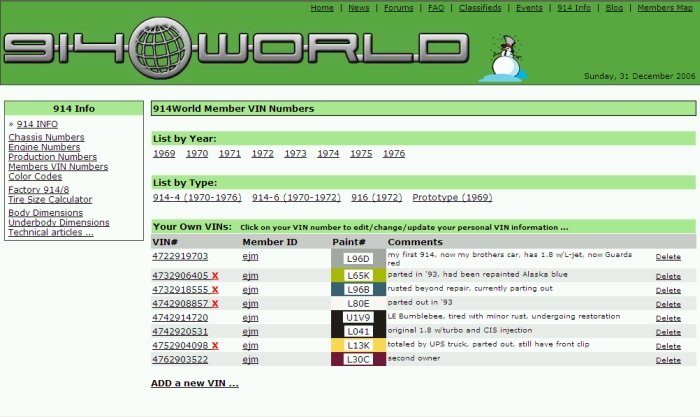Open Events in top navigation
The width and height of the screenshot is (700, 417).
[529, 8]
